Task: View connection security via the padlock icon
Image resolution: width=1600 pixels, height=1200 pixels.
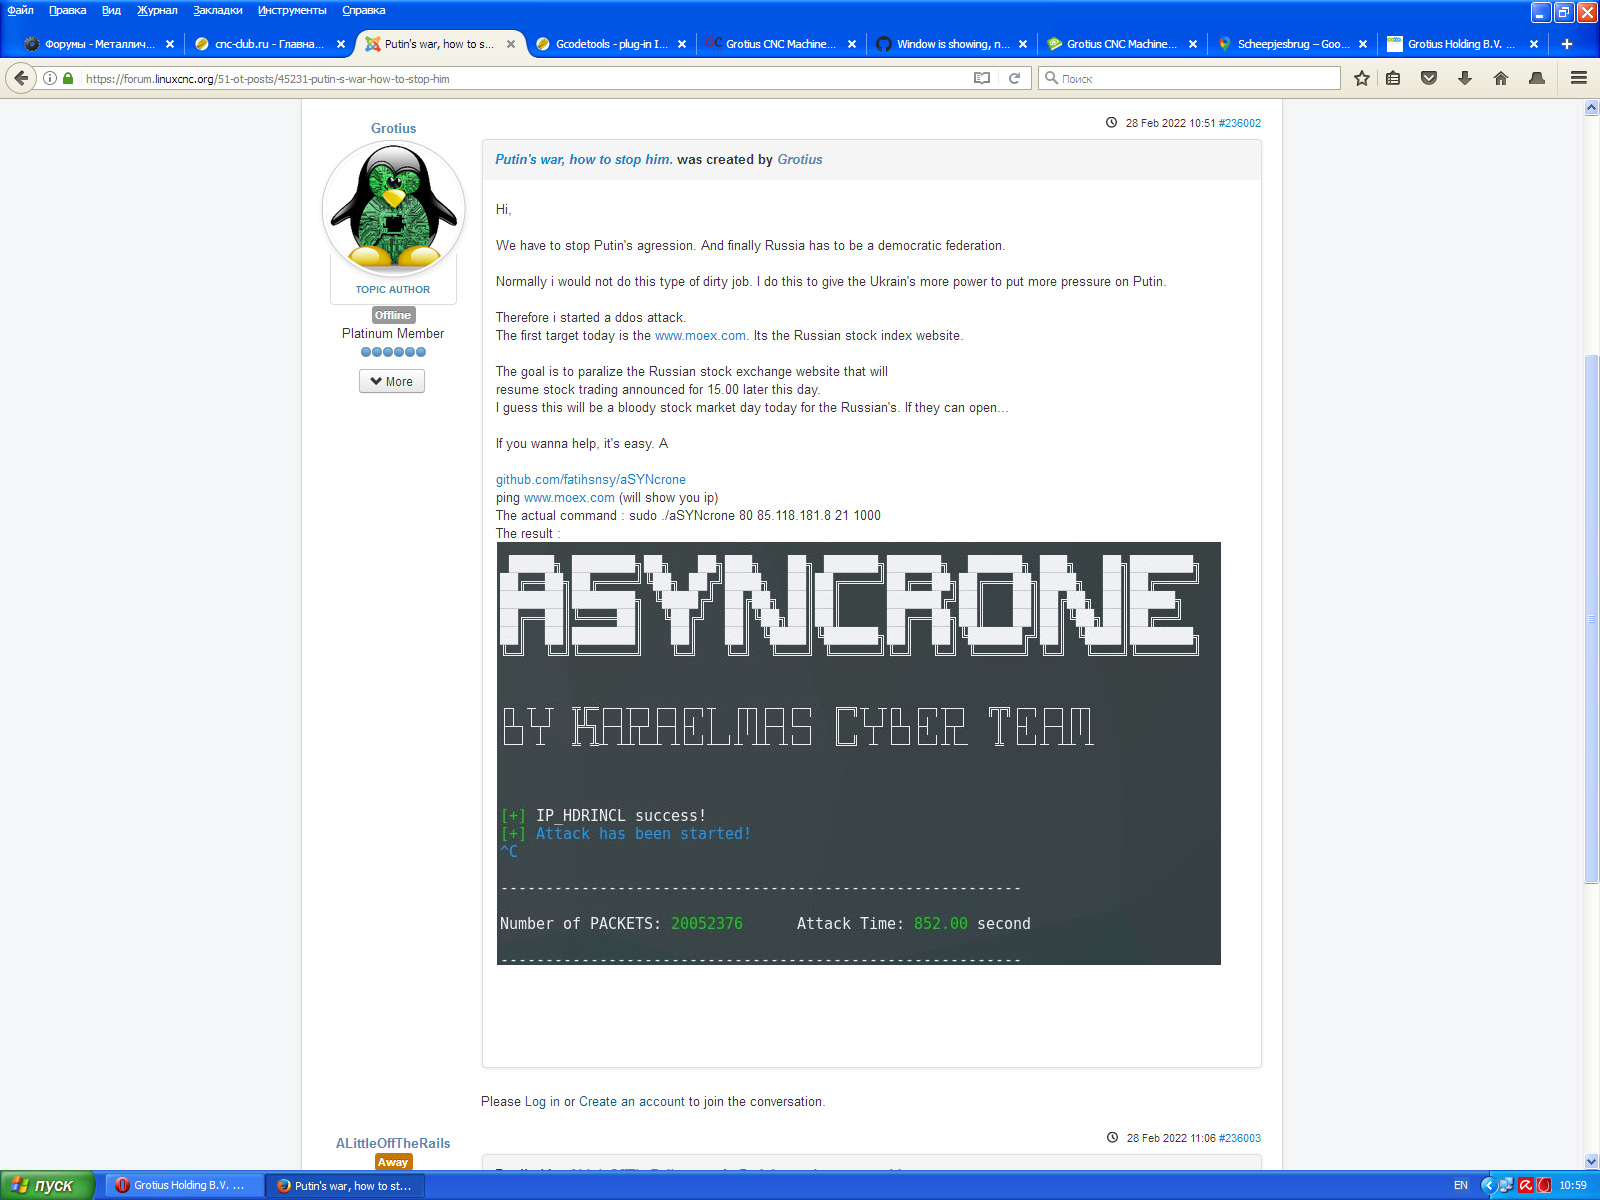Action: click(x=68, y=78)
